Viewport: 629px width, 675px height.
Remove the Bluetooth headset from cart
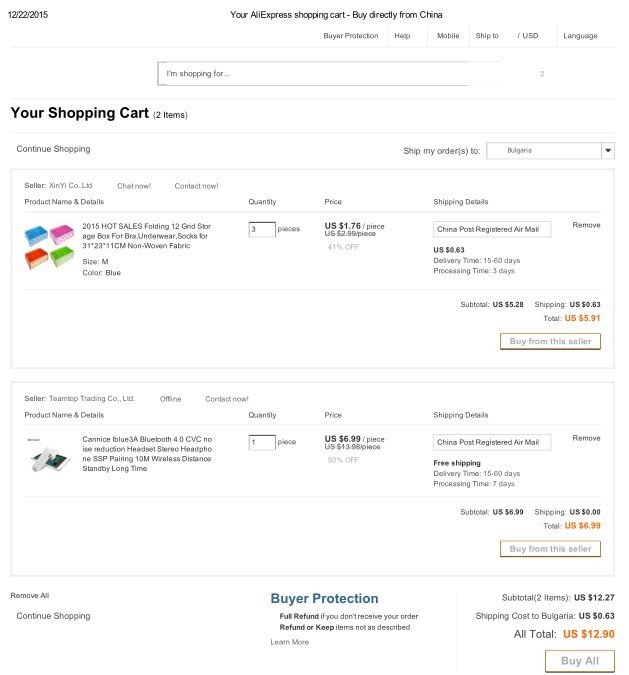(x=586, y=439)
